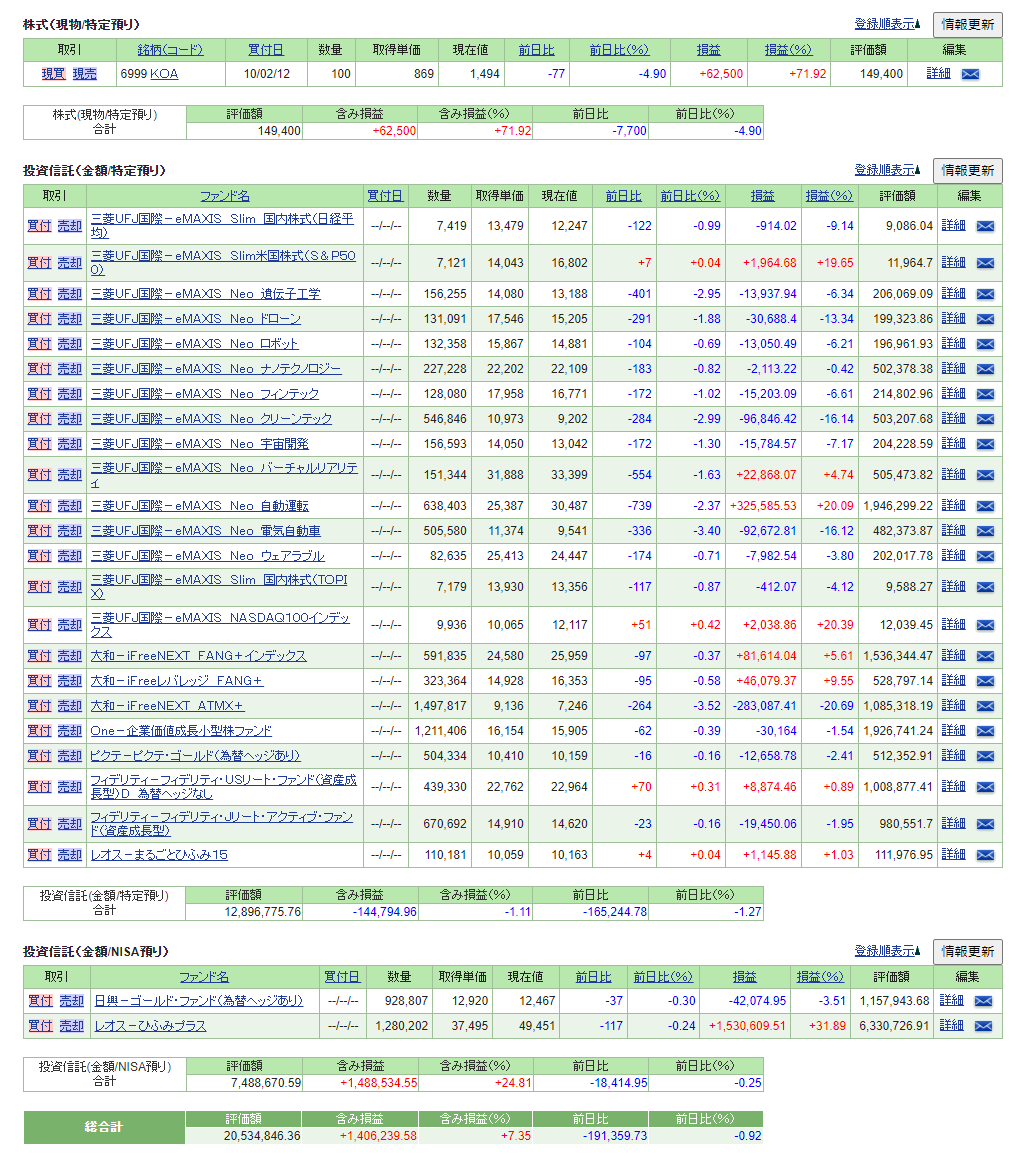This screenshot has height=1168, width=1032.
Task: Click mail icon for eMAXIS Neo 遺伝子工学 row
Action: click(x=985, y=294)
